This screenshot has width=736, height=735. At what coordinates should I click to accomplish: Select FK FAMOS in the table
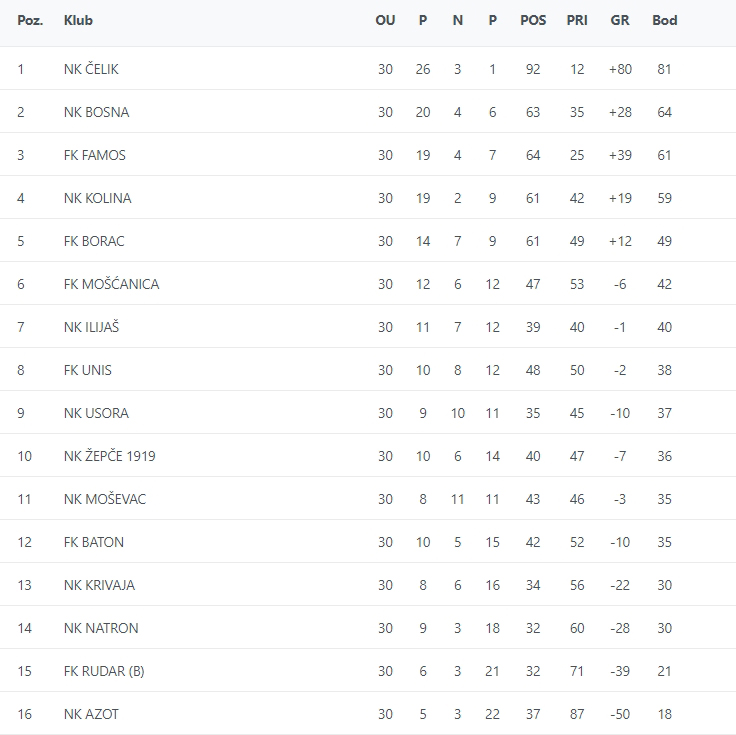click(x=94, y=155)
